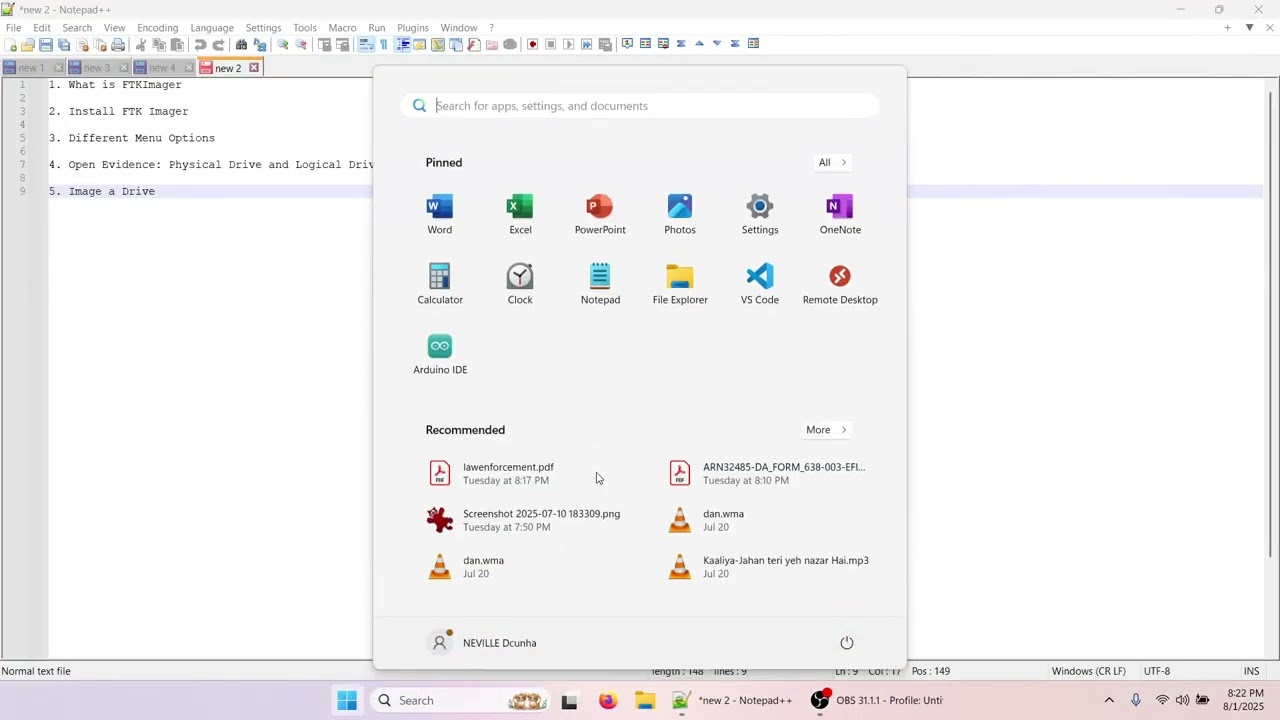
Task: Open the Language menu
Action: pos(212,28)
